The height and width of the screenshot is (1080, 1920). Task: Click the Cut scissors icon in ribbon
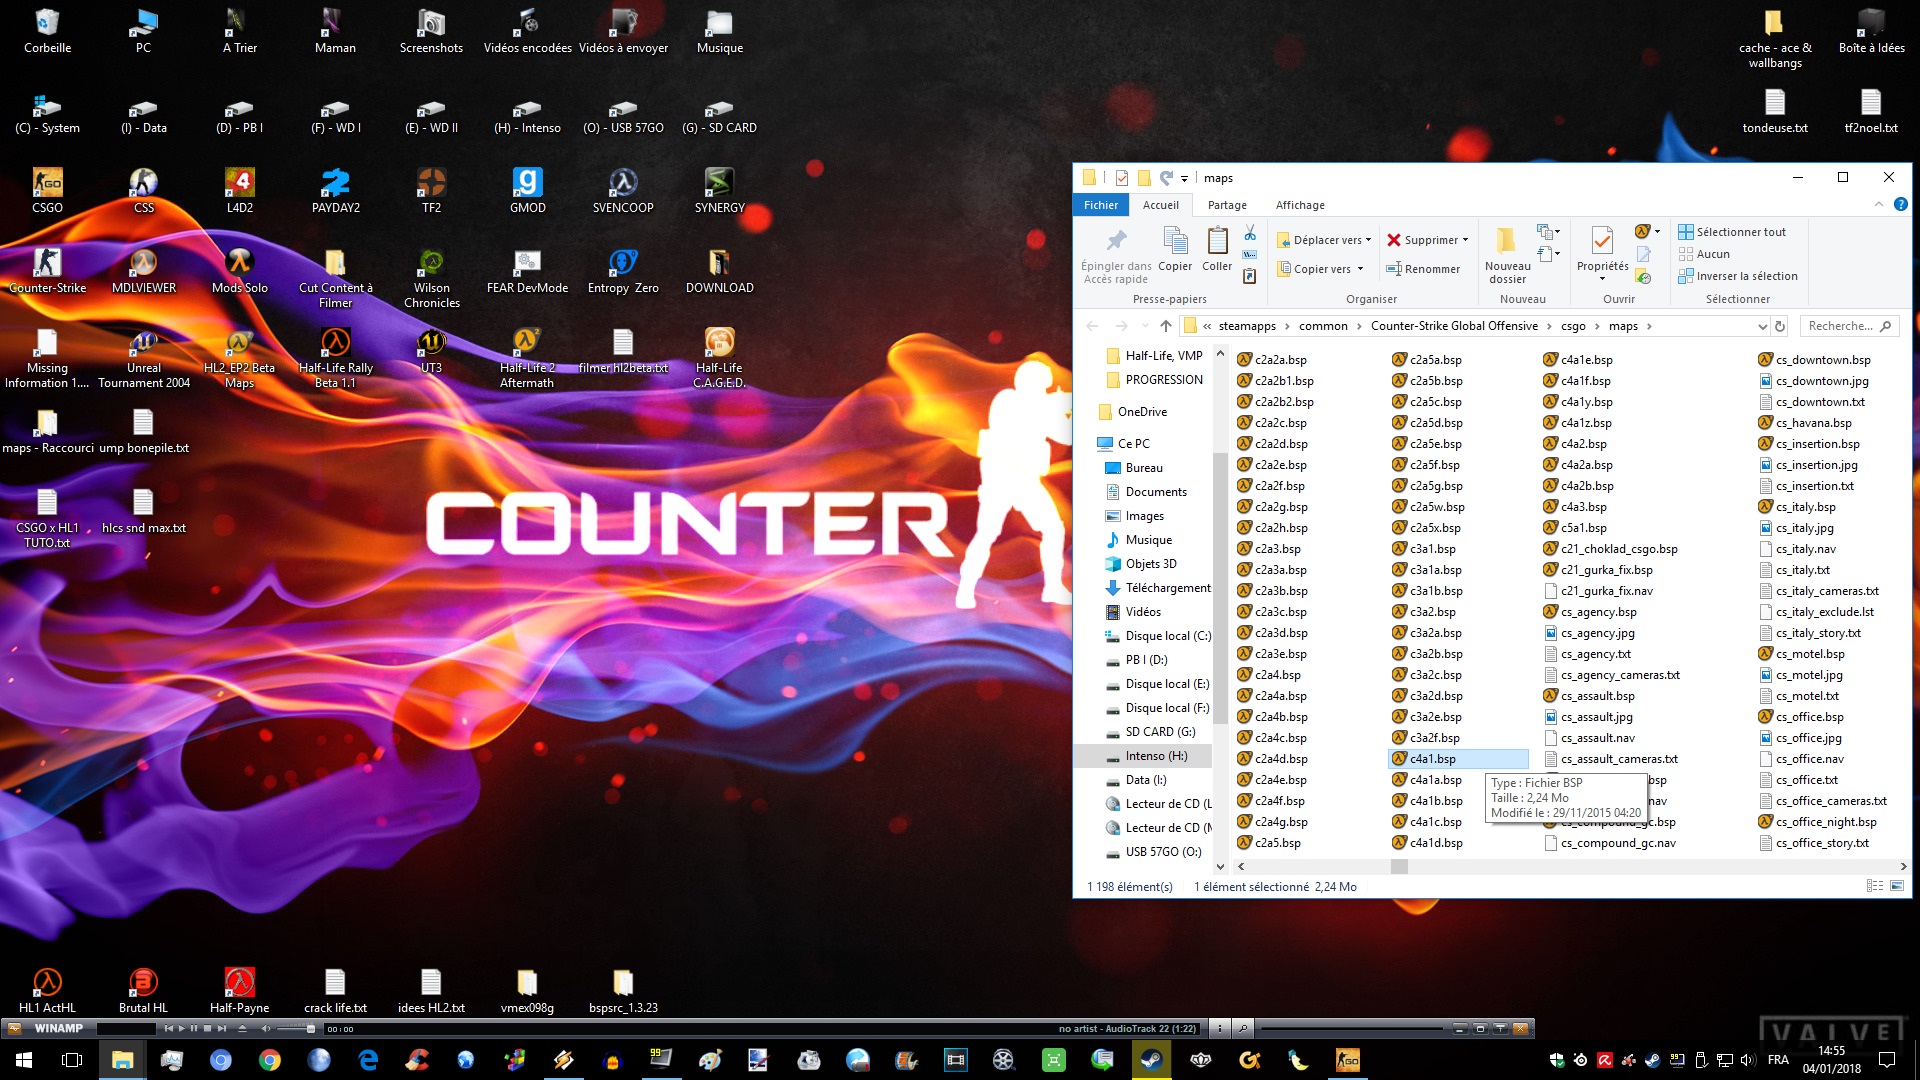tap(1250, 233)
